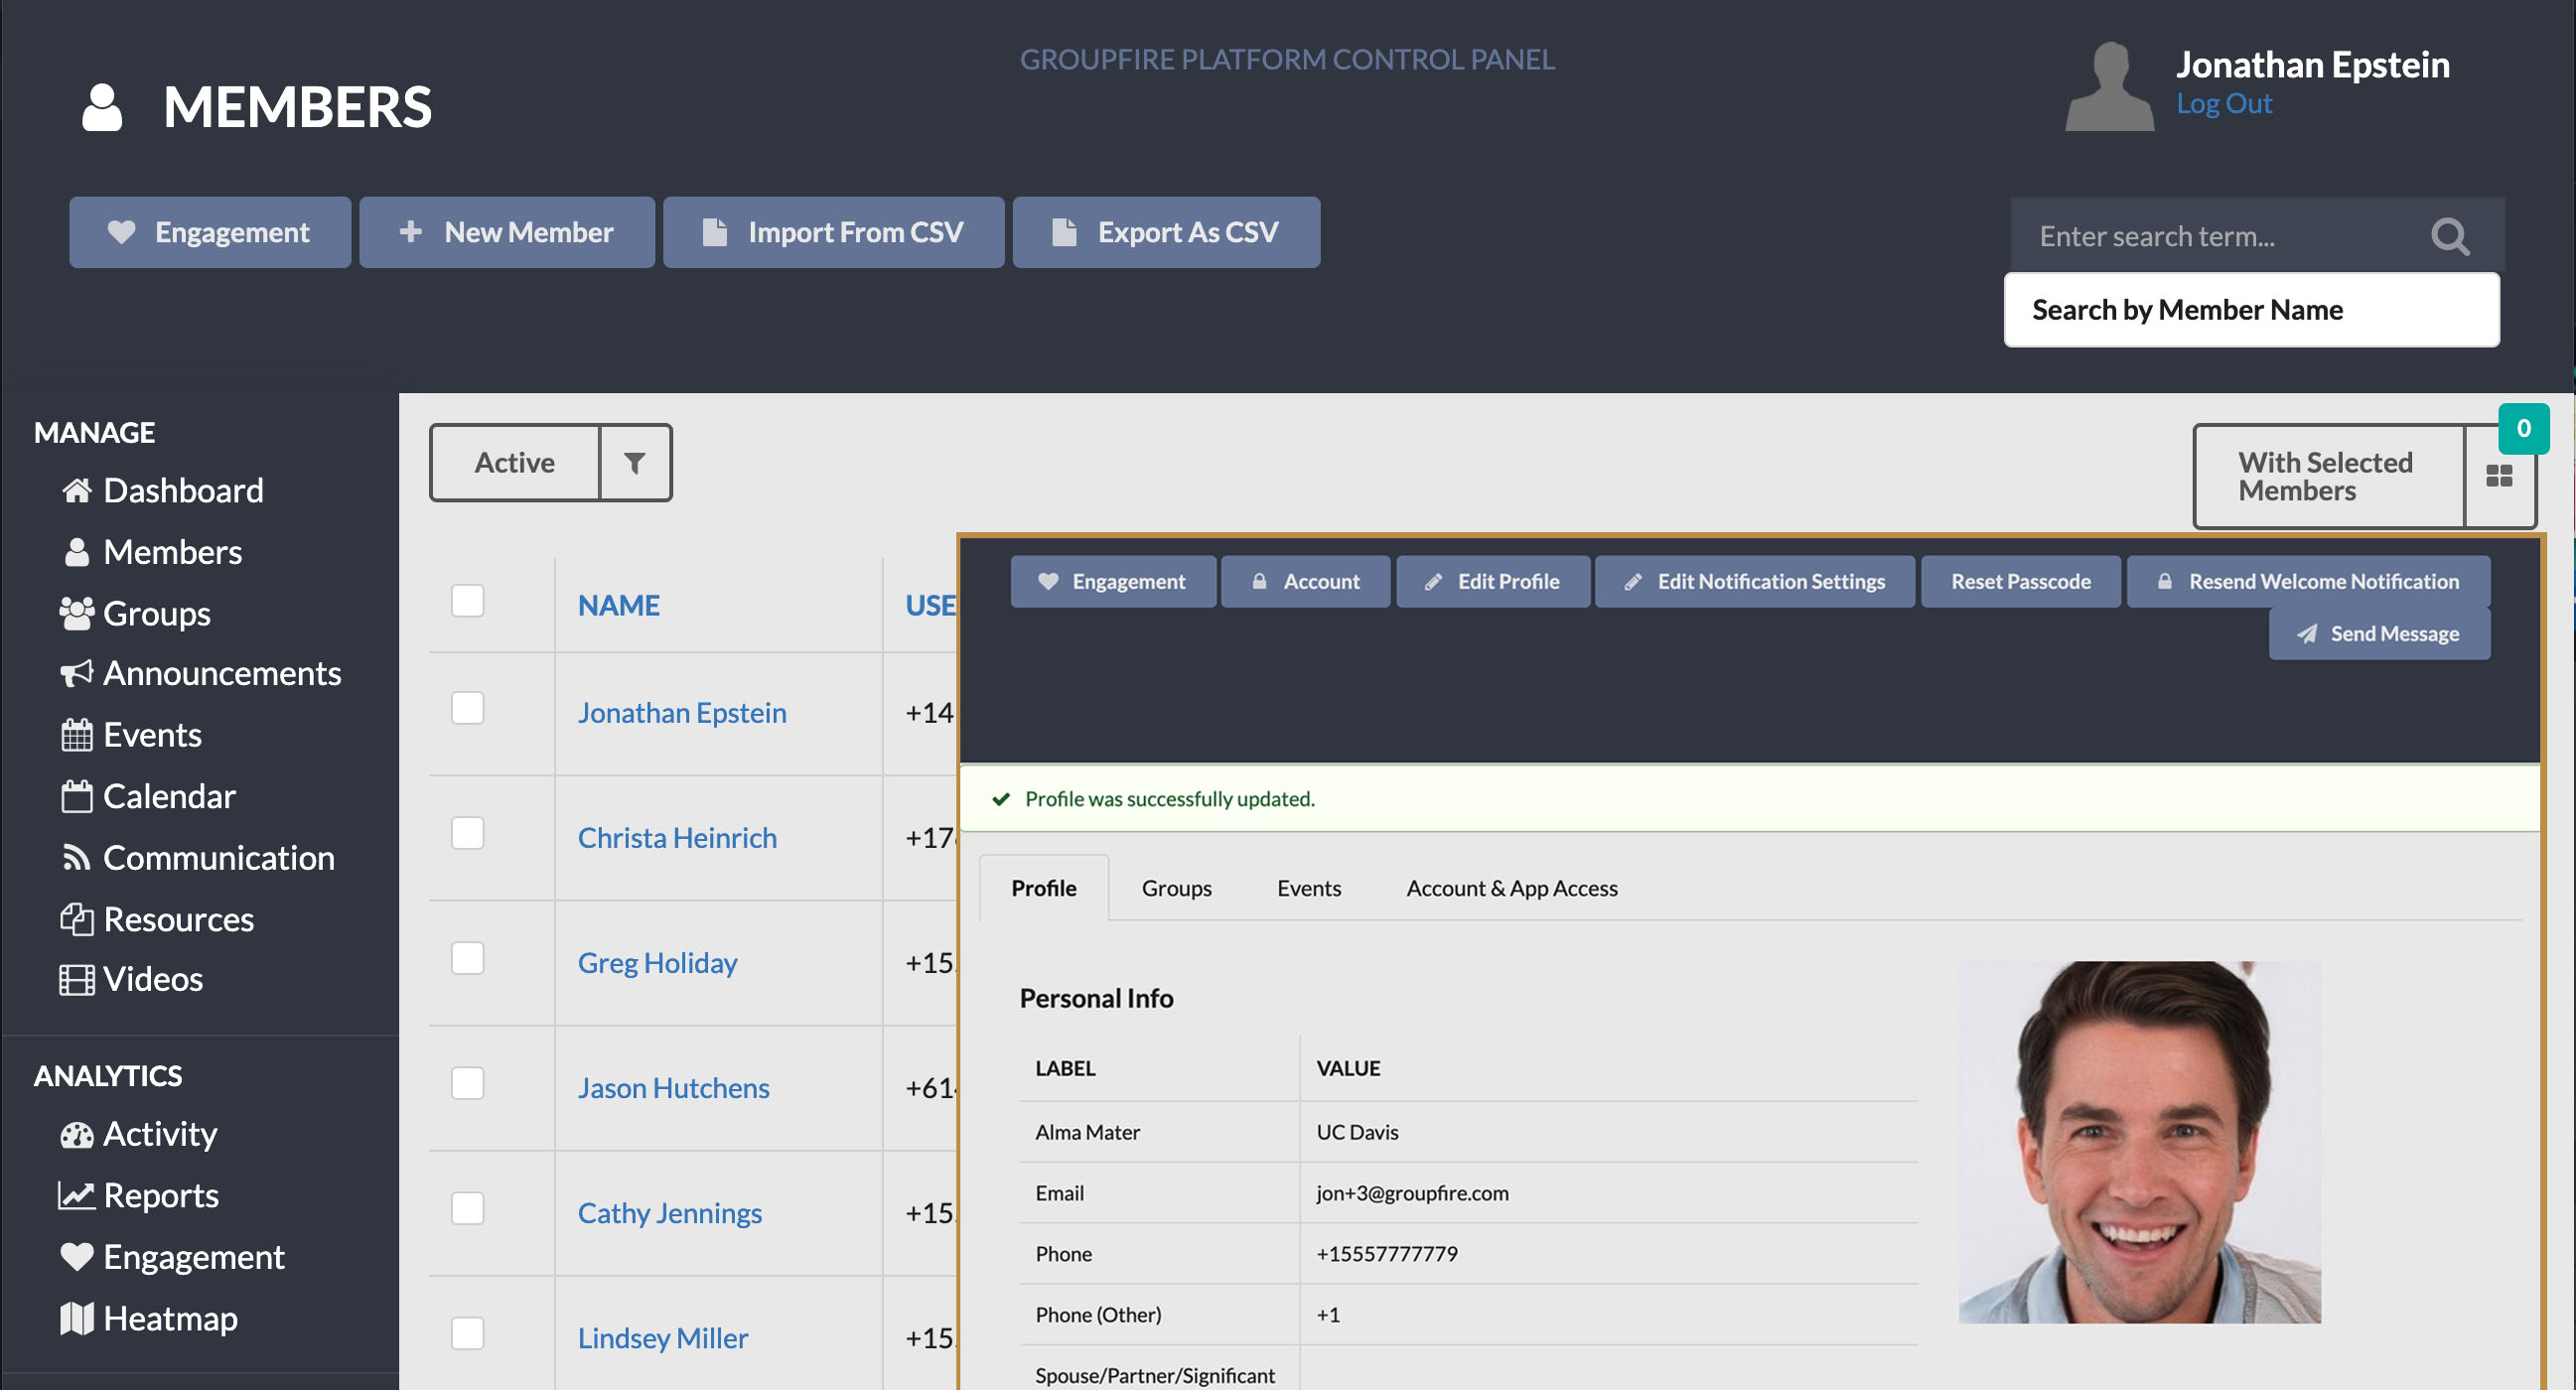
Task: Open the filter options with funnel icon
Action: (x=635, y=463)
